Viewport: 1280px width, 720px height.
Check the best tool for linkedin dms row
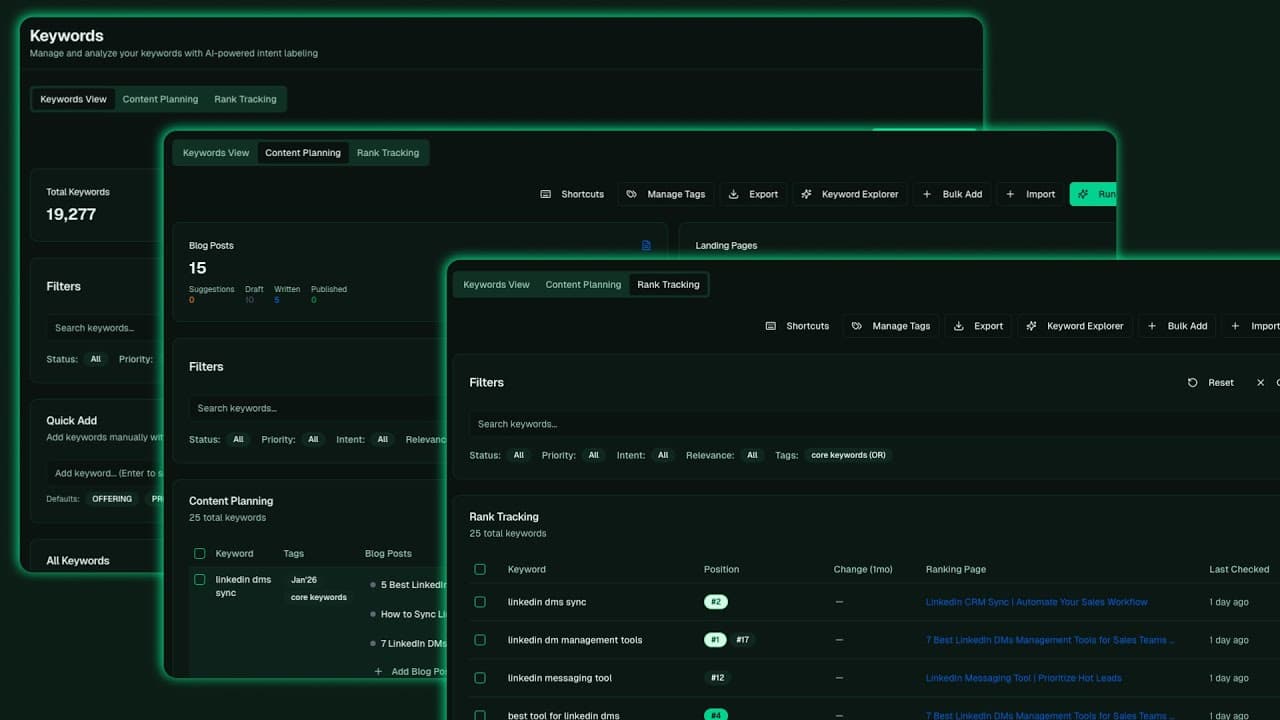(x=480, y=715)
